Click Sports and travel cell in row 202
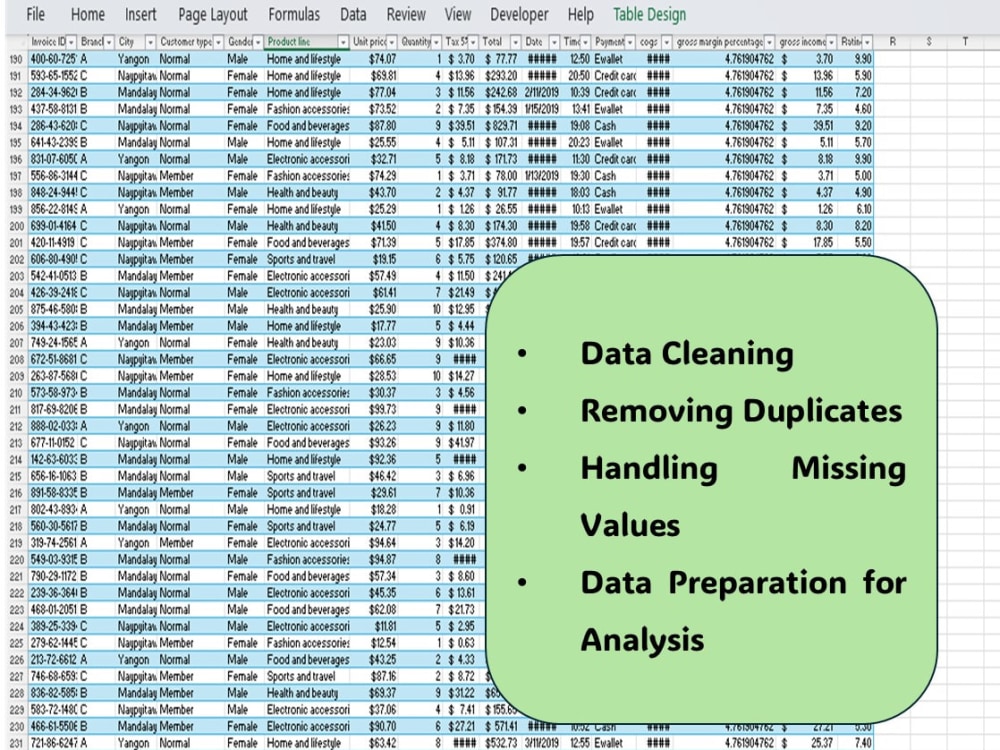 (307, 259)
